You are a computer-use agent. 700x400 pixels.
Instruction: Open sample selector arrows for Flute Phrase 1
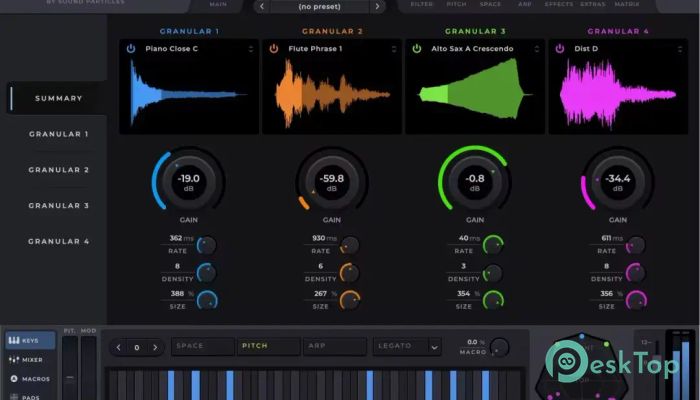394,49
